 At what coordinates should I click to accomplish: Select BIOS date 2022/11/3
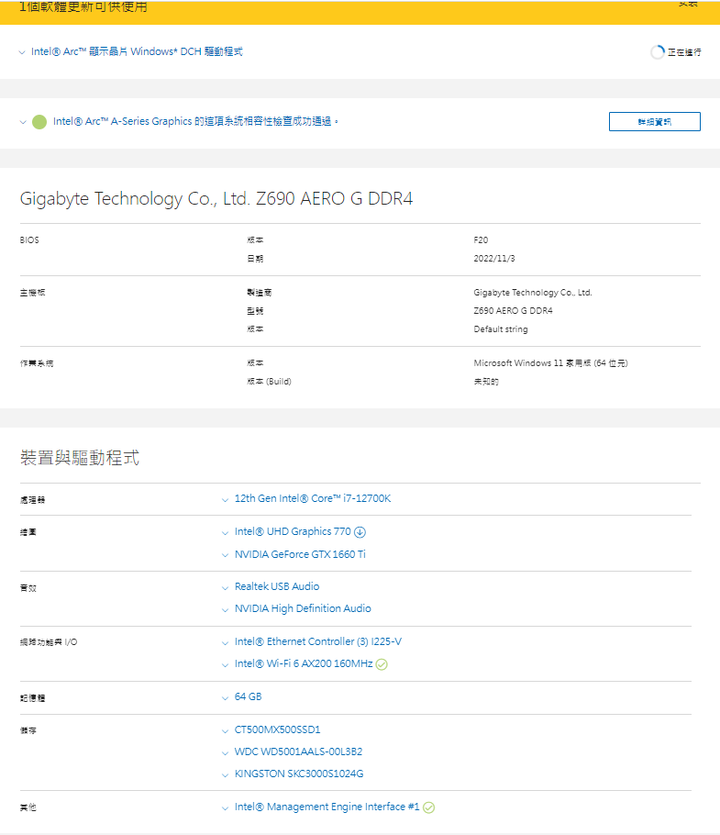[494, 258]
